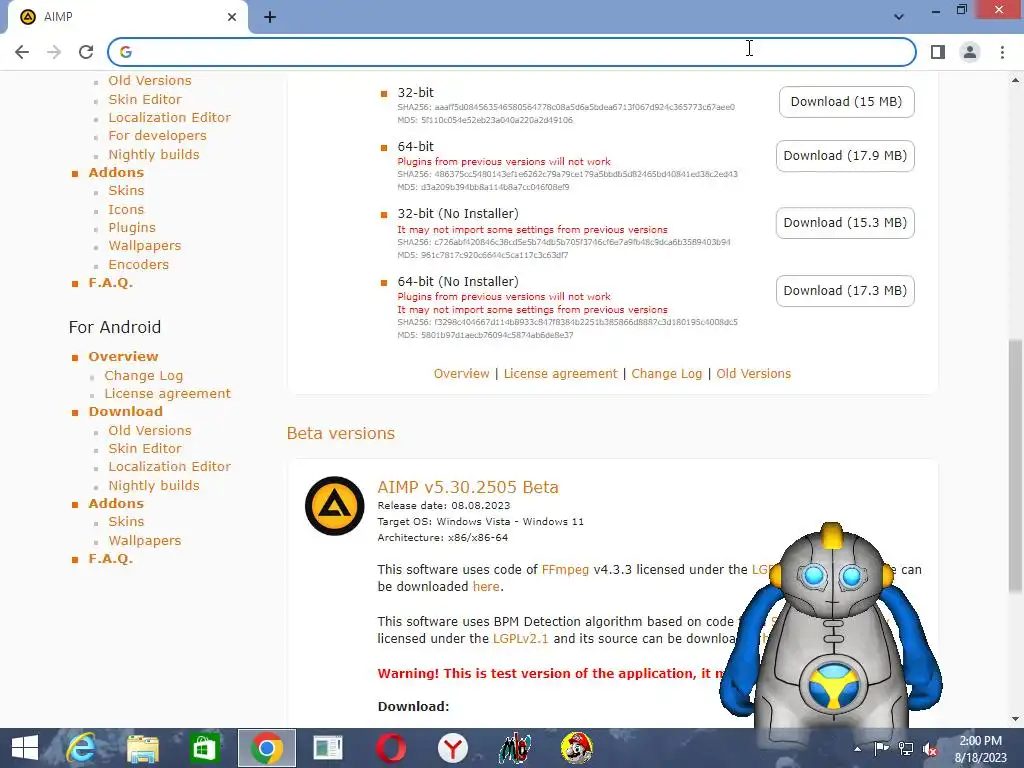
Task: Open the Opera browser taskbar icon
Action: click(391, 748)
